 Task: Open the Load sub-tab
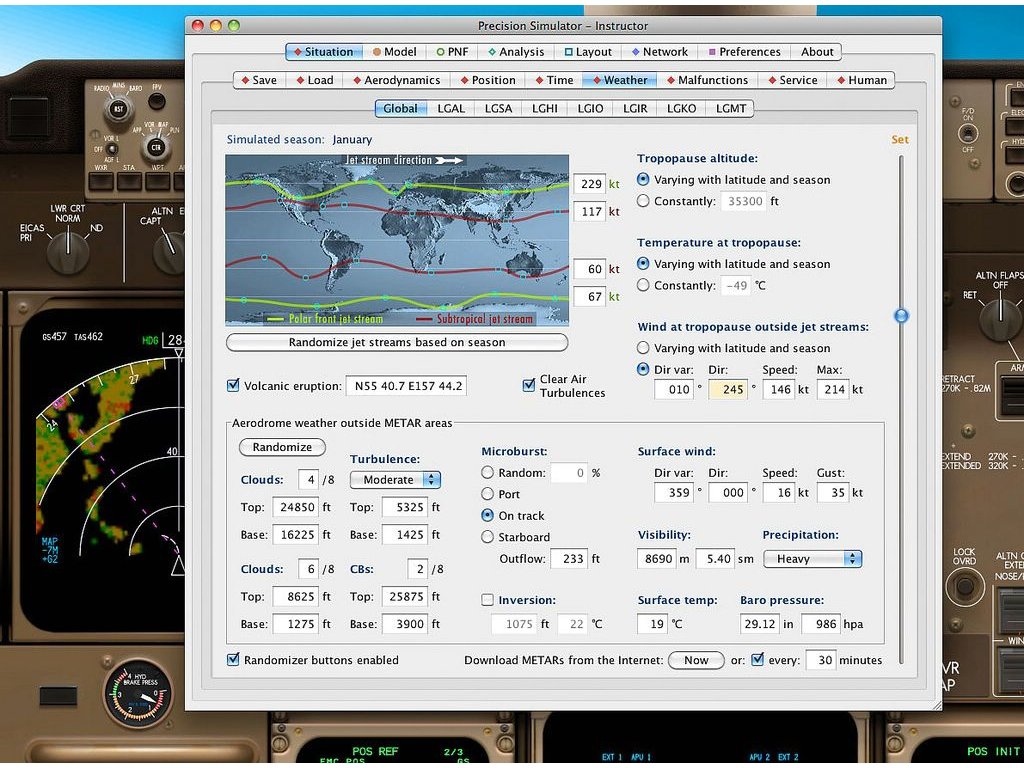pos(314,80)
